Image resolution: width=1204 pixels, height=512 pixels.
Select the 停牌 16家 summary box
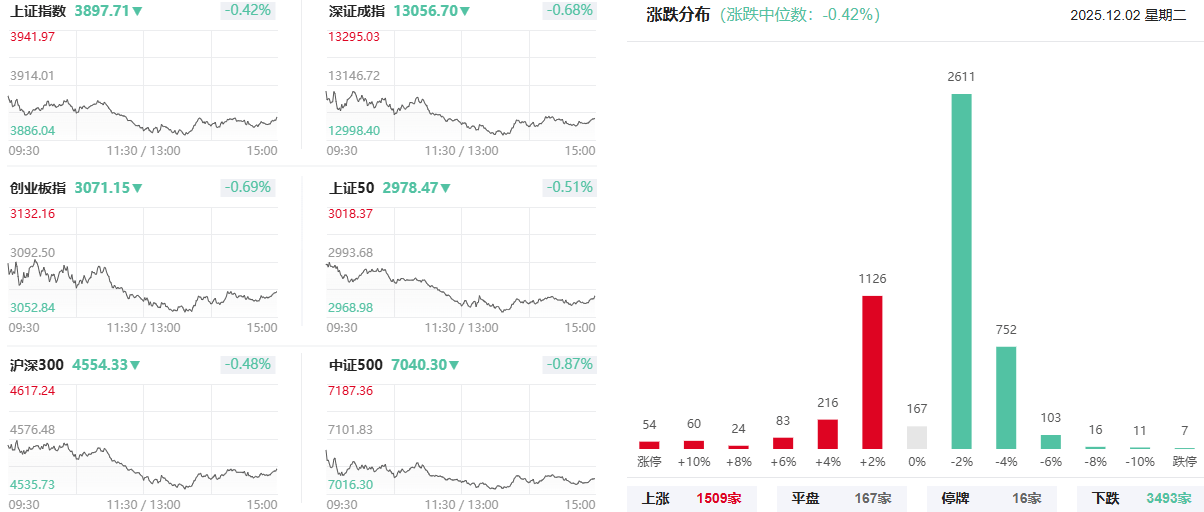point(990,498)
